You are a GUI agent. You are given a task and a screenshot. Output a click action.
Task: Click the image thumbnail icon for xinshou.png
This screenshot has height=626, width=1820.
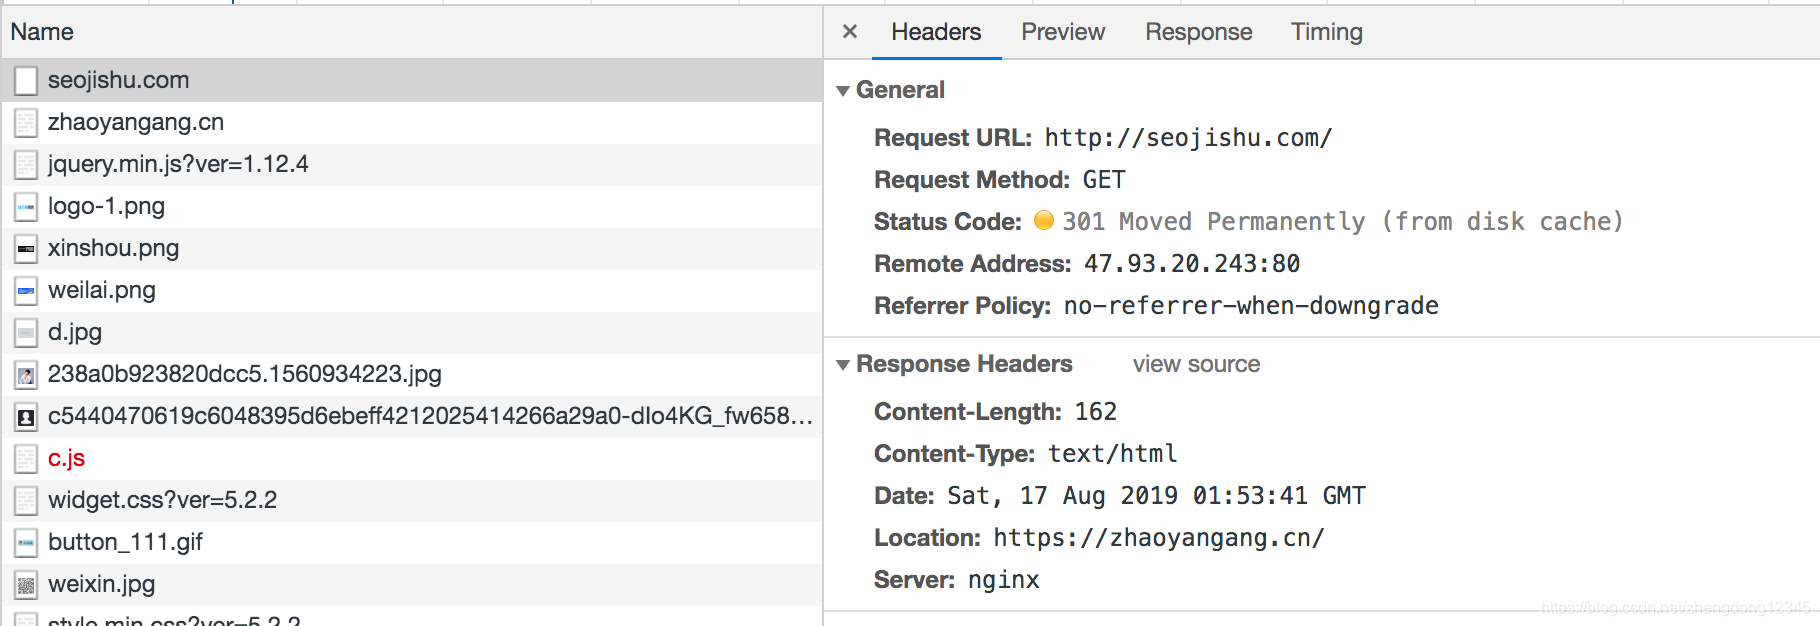(x=26, y=249)
